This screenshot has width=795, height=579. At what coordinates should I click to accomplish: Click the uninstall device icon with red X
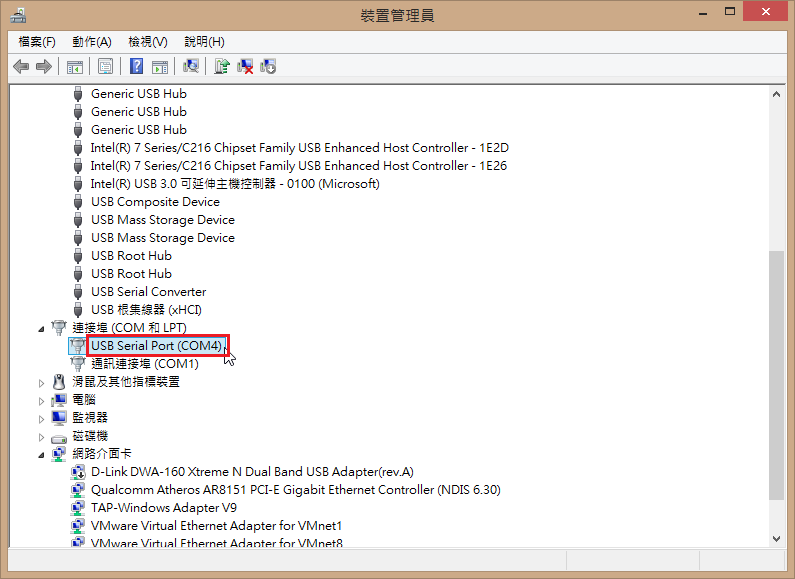[x=245, y=66]
